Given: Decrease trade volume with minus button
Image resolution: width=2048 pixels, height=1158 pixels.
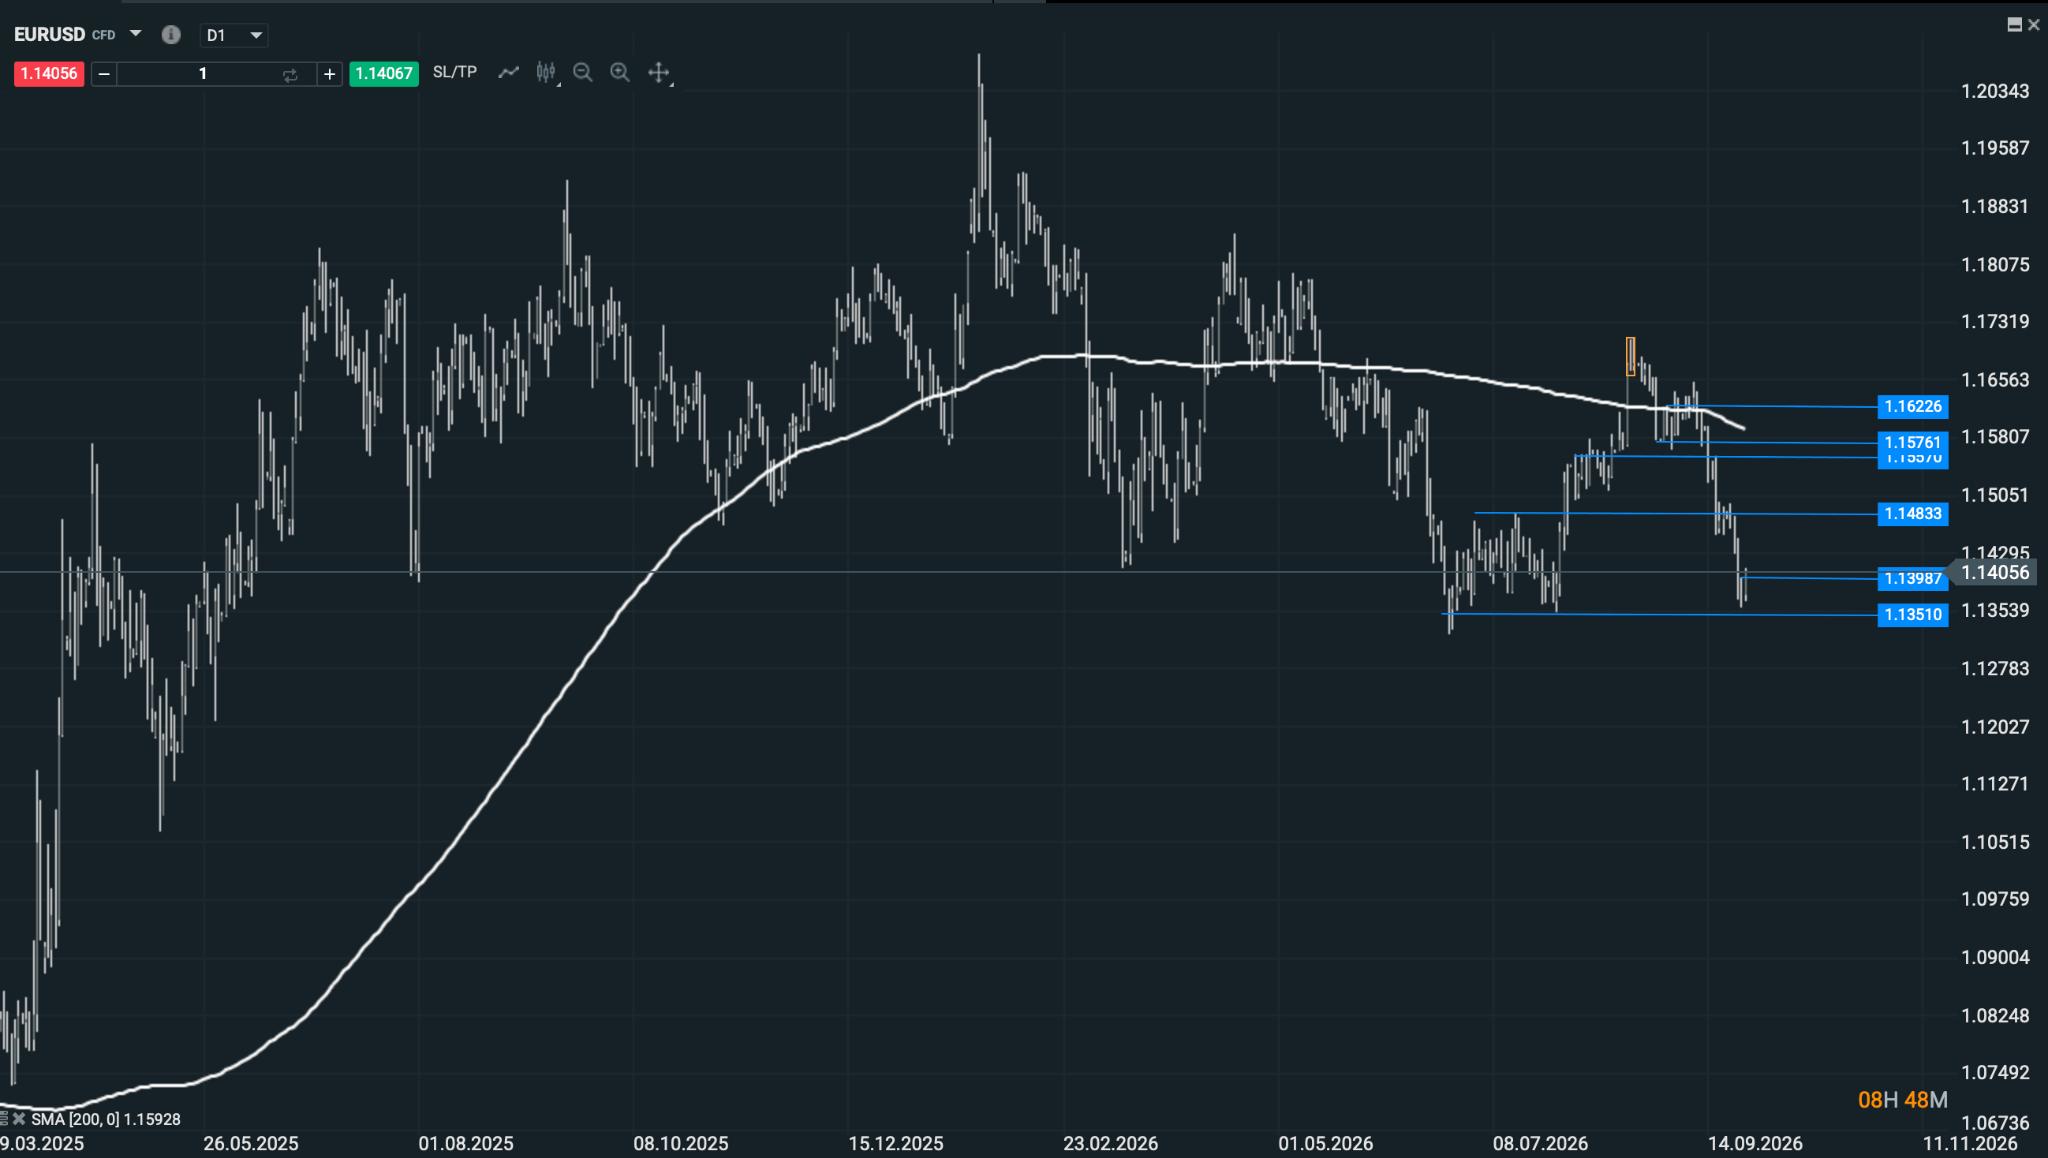Looking at the screenshot, I should pos(104,74).
